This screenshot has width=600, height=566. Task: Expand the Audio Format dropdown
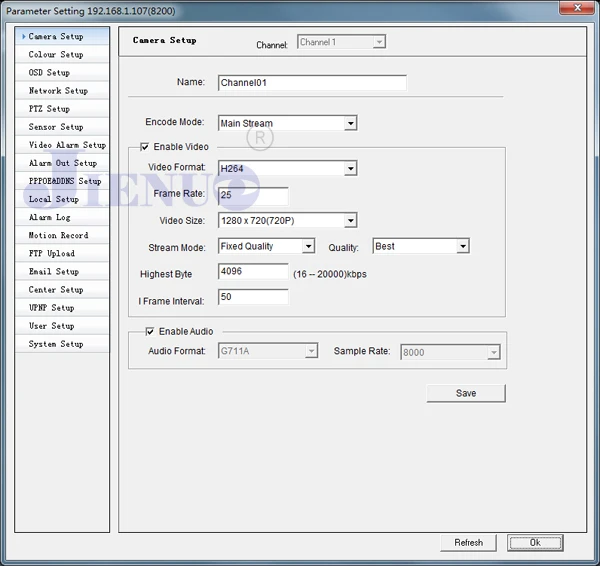click(268, 351)
